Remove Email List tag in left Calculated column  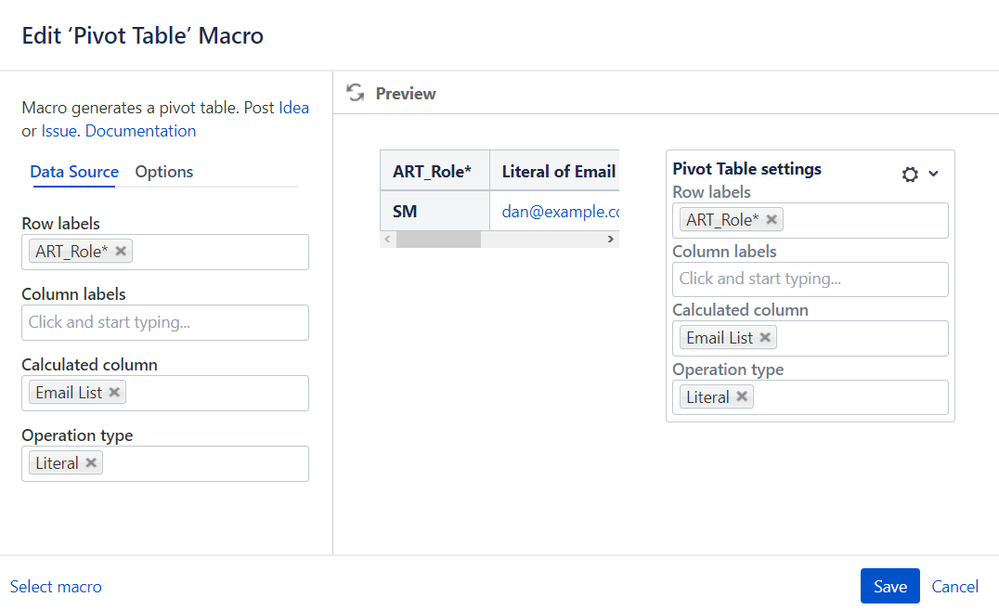coord(115,392)
